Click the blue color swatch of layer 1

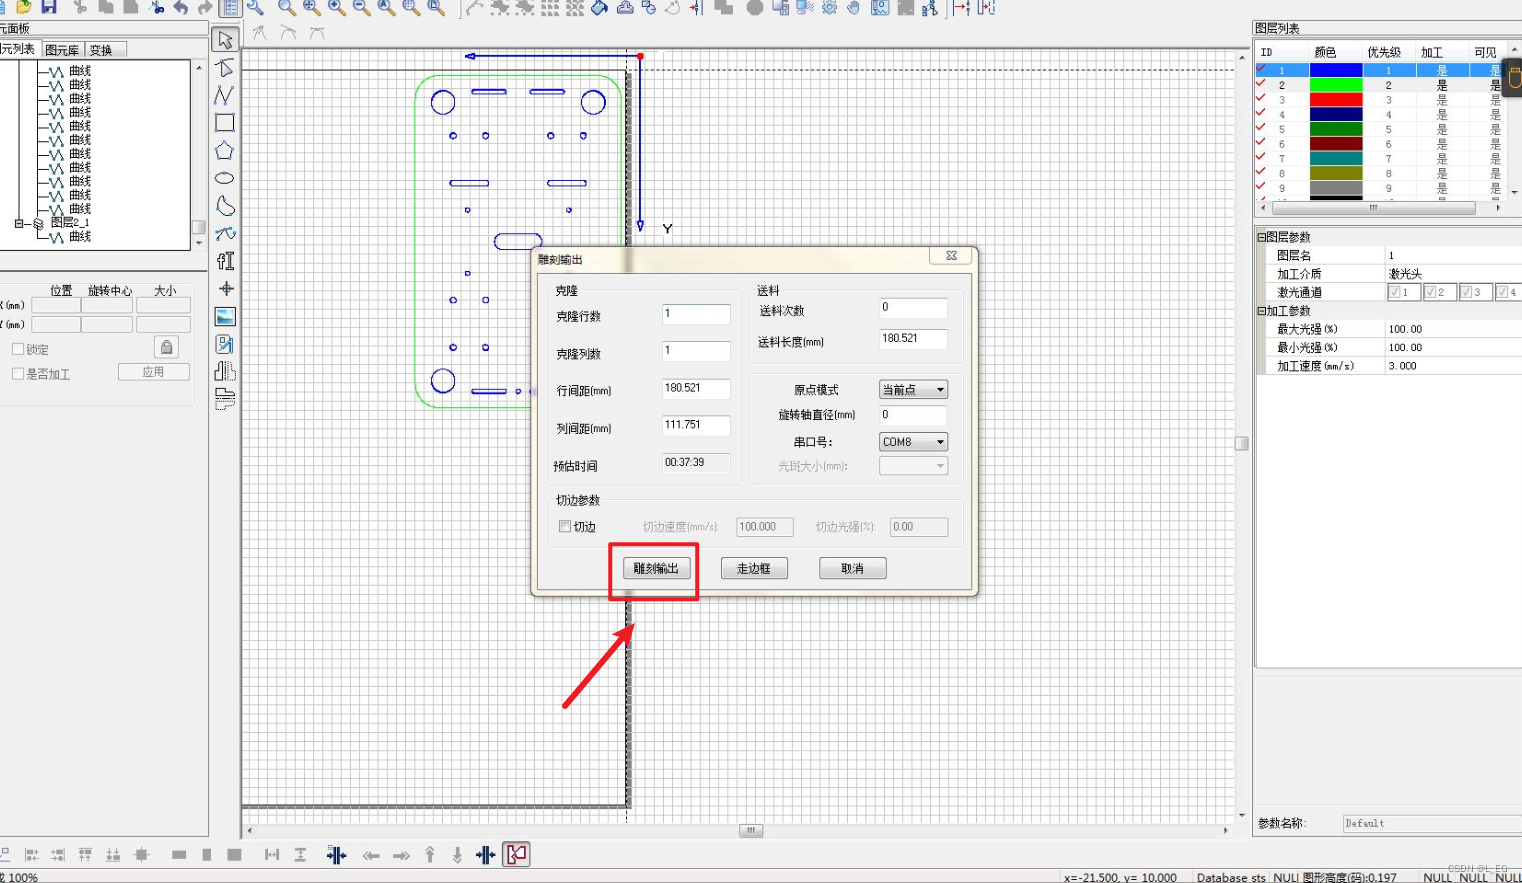coord(1336,70)
